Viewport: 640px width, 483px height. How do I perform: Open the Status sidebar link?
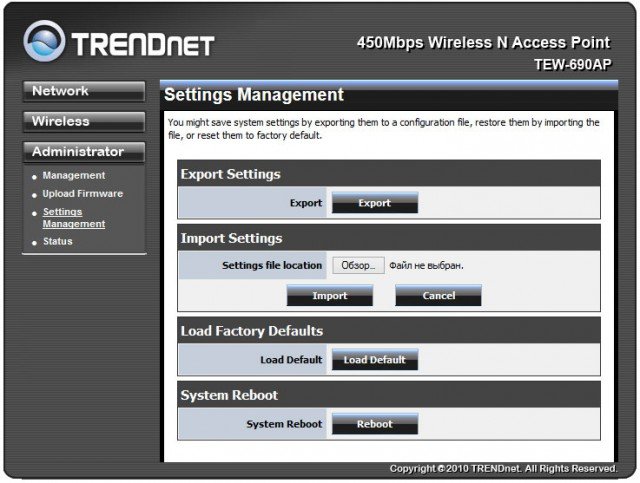point(57,242)
